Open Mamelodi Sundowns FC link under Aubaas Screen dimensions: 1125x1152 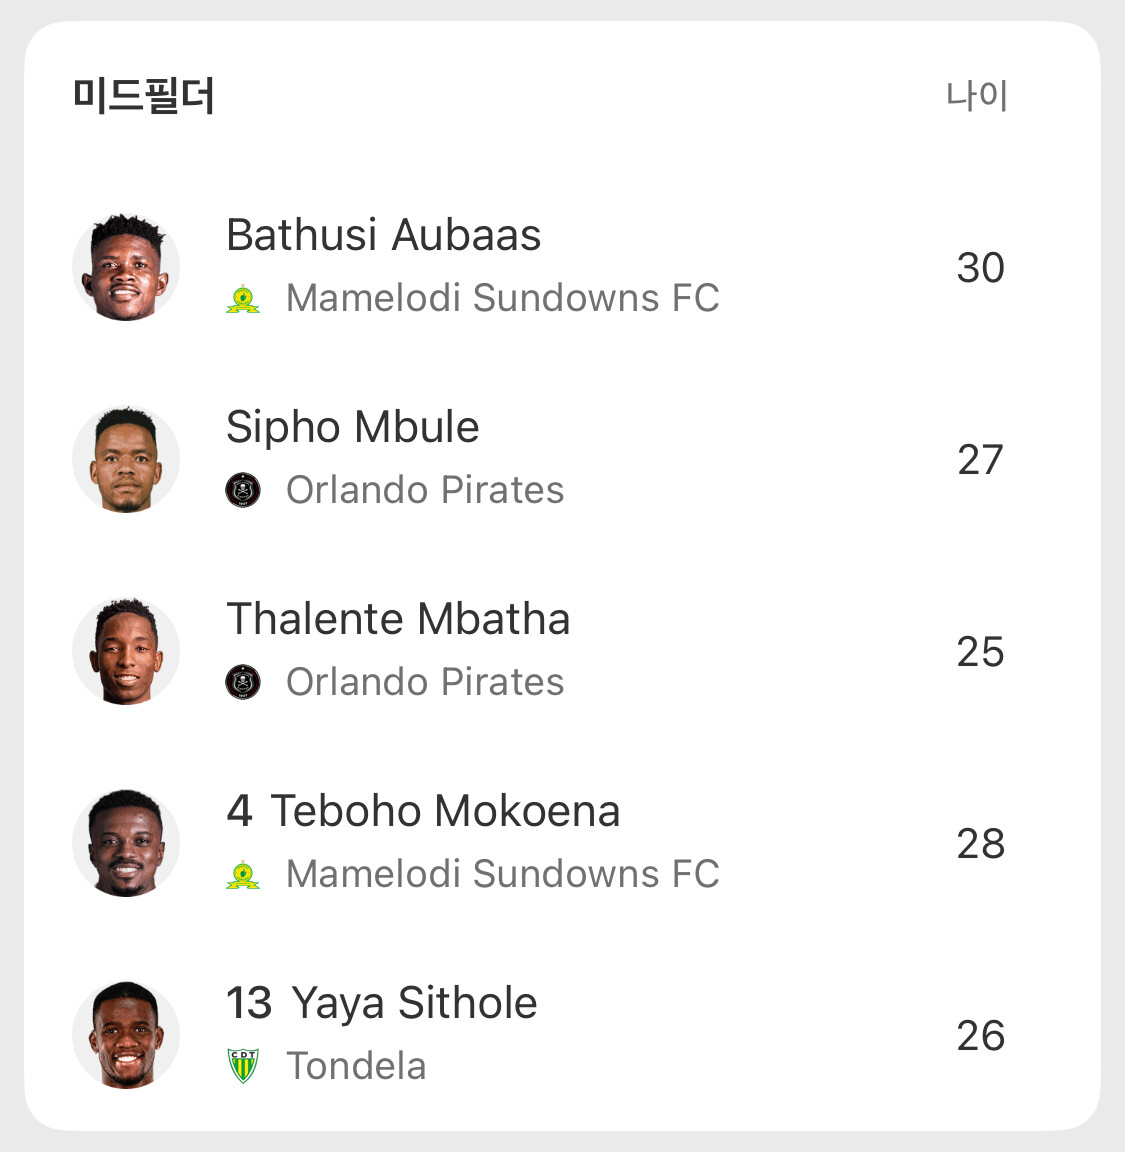[502, 298]
